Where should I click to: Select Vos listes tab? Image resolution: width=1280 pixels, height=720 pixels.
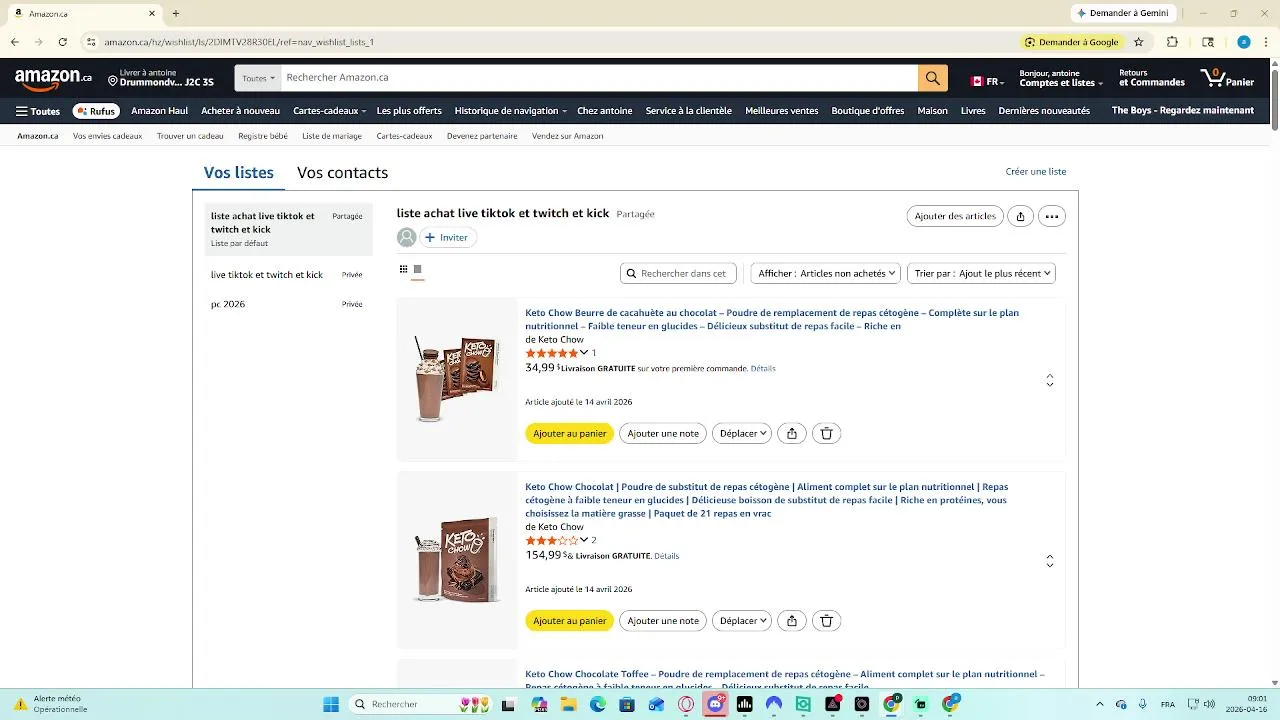238,172
